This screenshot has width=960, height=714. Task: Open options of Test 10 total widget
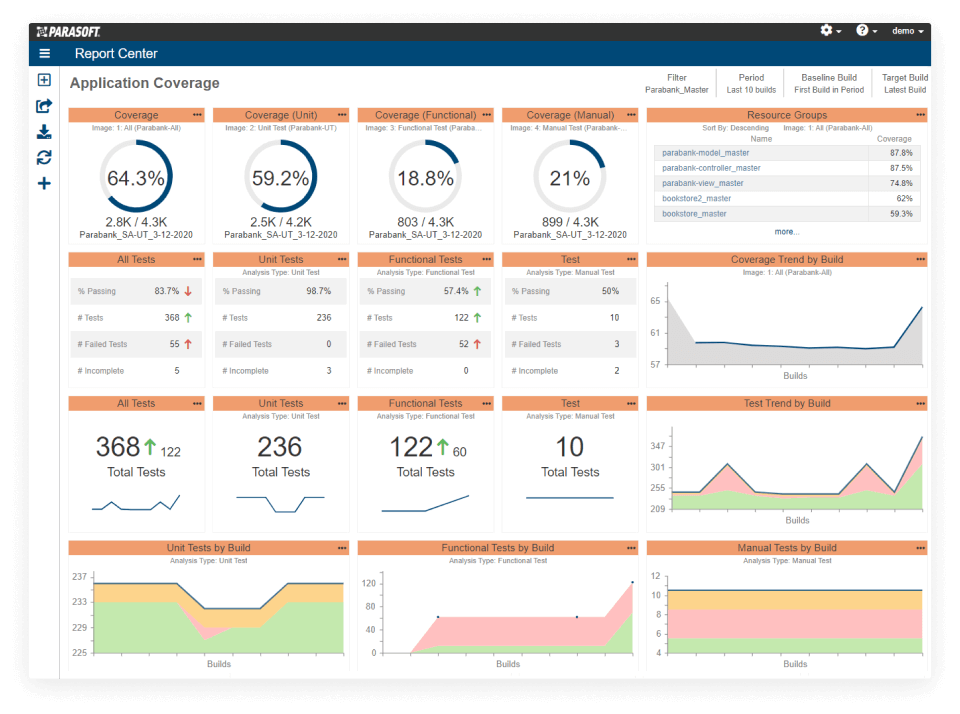[x=631, y=403]
